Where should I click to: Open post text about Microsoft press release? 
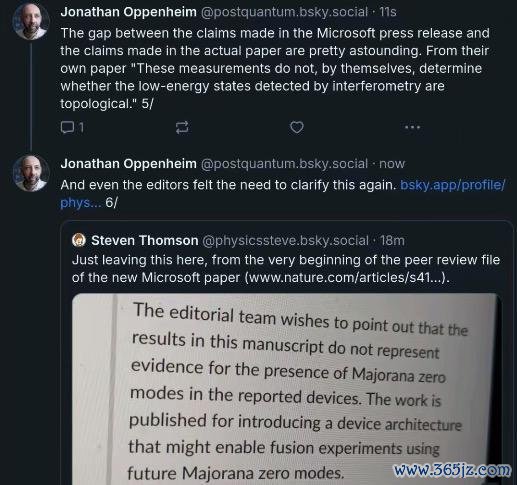coord(275,68)
